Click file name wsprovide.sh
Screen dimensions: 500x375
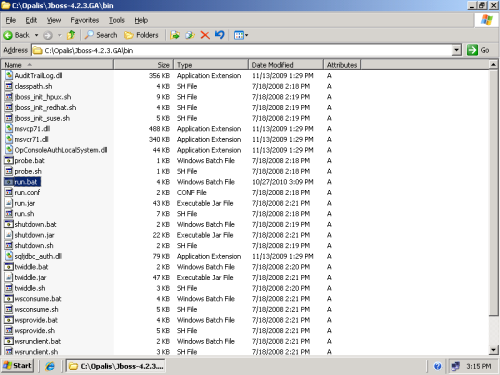[x=35, y=331]
